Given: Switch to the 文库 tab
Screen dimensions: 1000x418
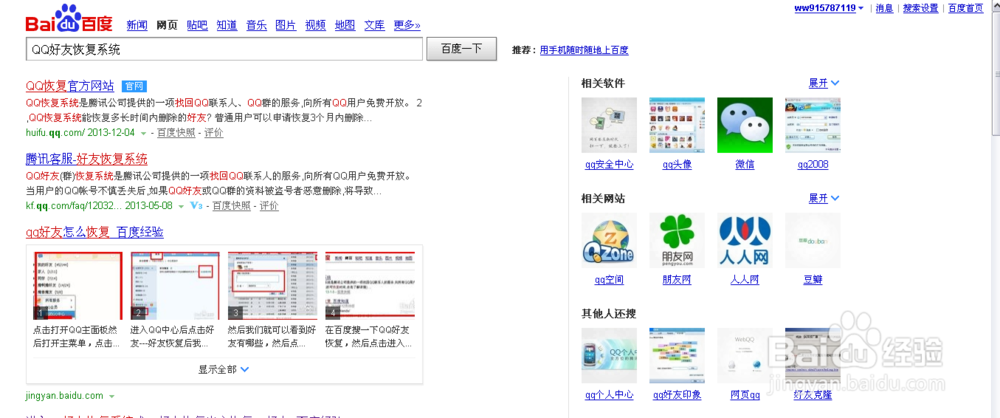Looking at the screenshot, I should 374,26.
